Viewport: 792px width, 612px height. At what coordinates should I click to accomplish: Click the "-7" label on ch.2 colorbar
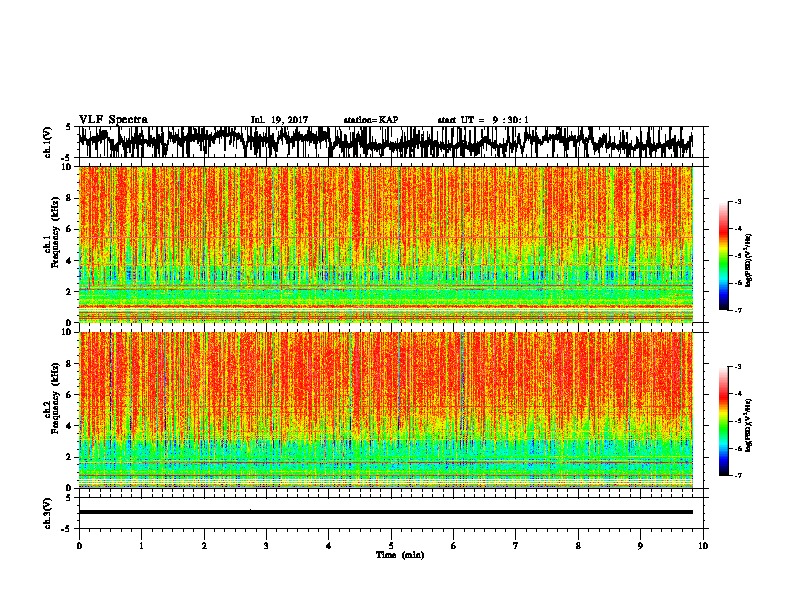737,475
